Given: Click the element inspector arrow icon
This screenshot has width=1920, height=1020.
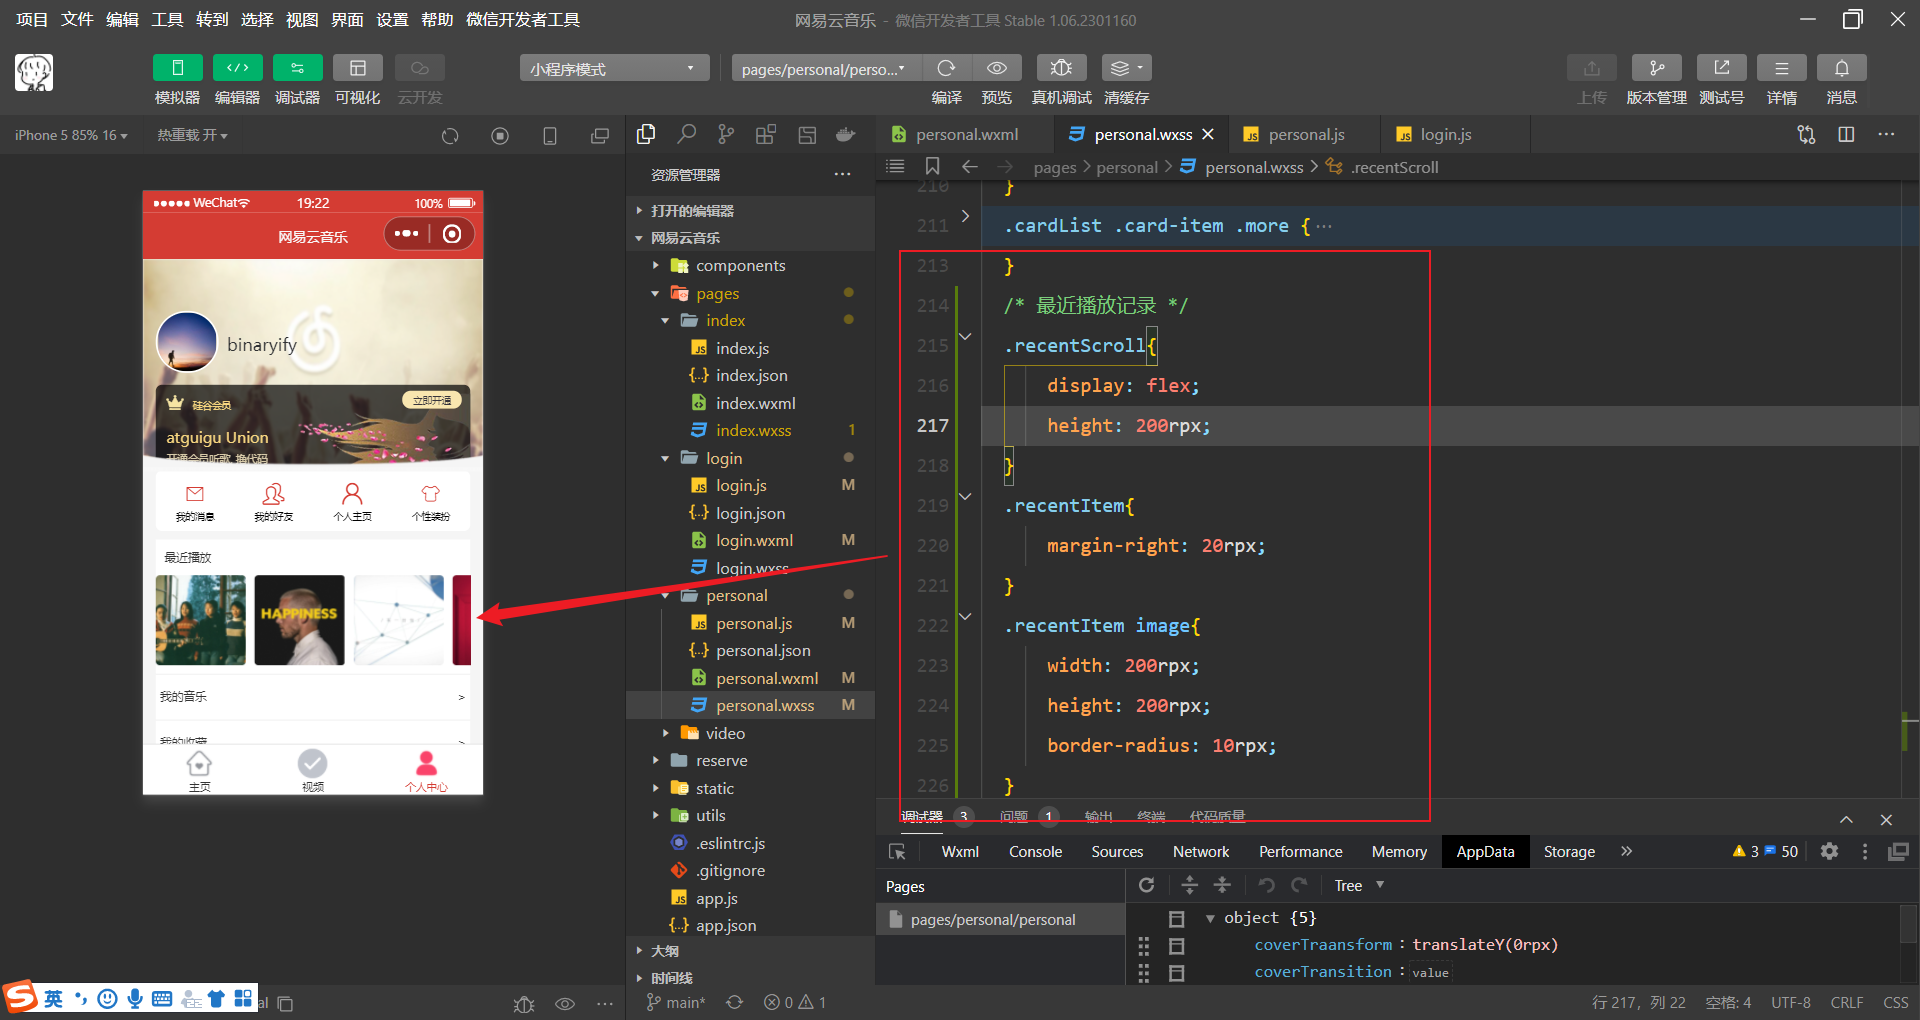Looking at the screenshot, I should pos(897,852).
